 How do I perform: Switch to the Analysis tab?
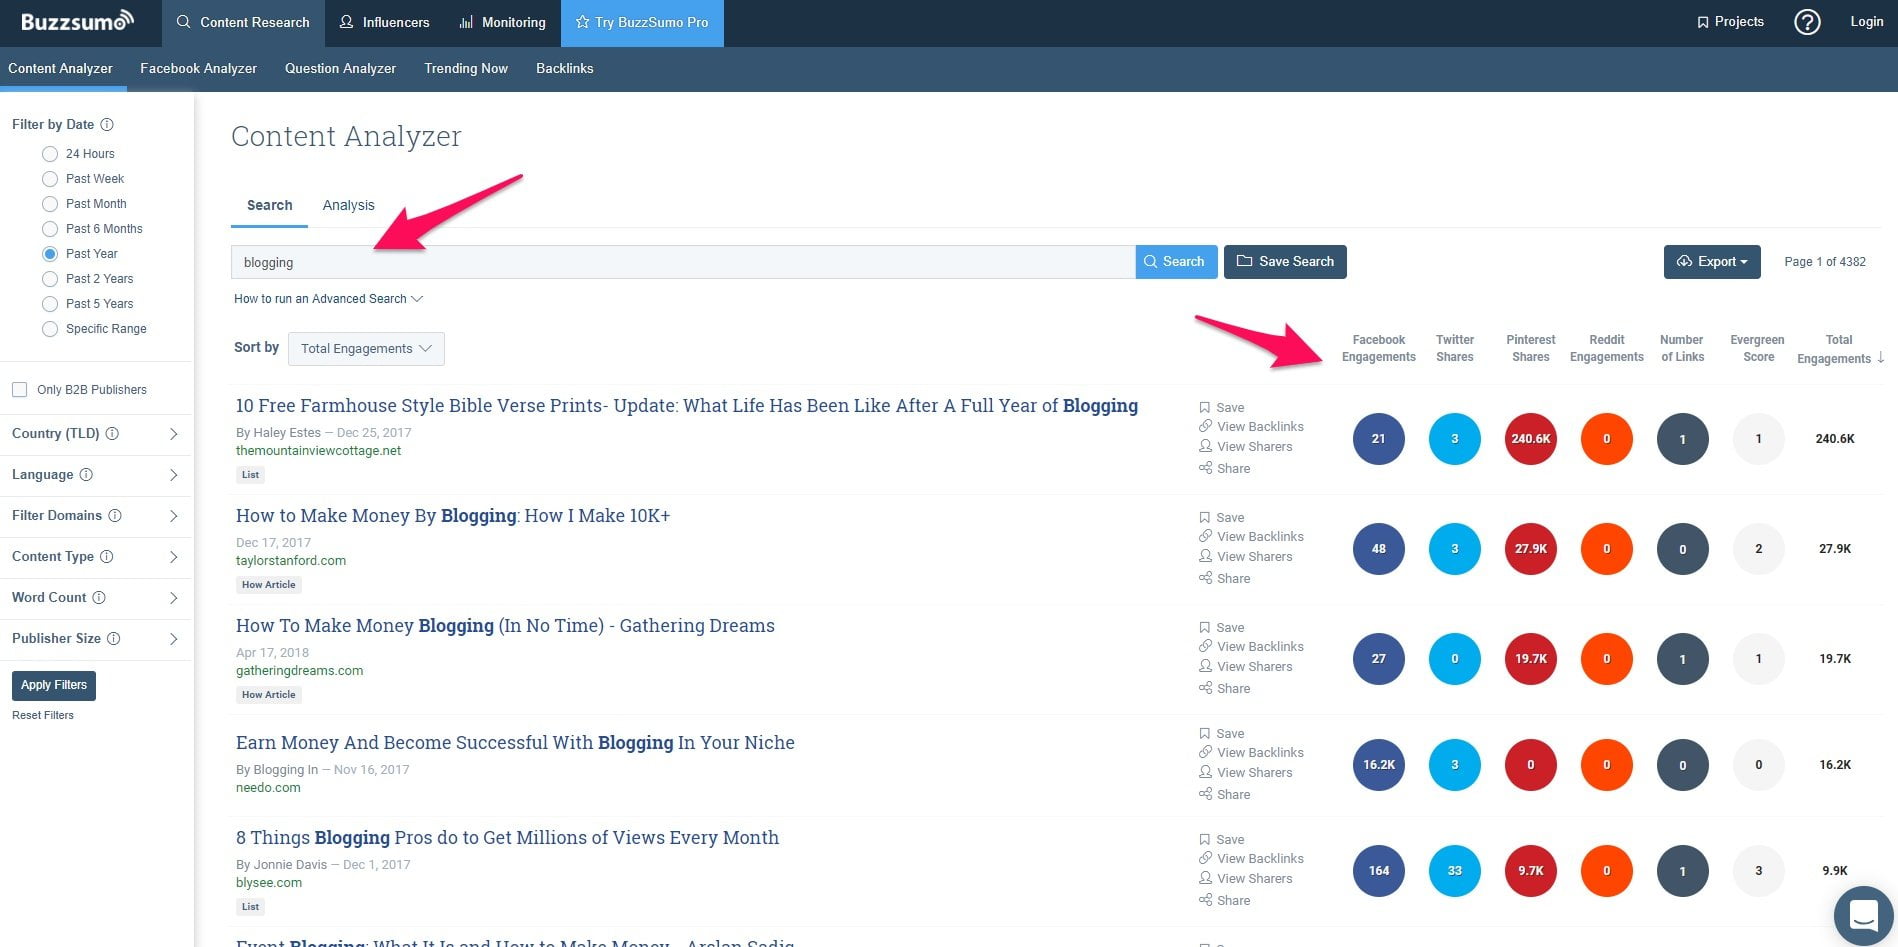[348, 205]
